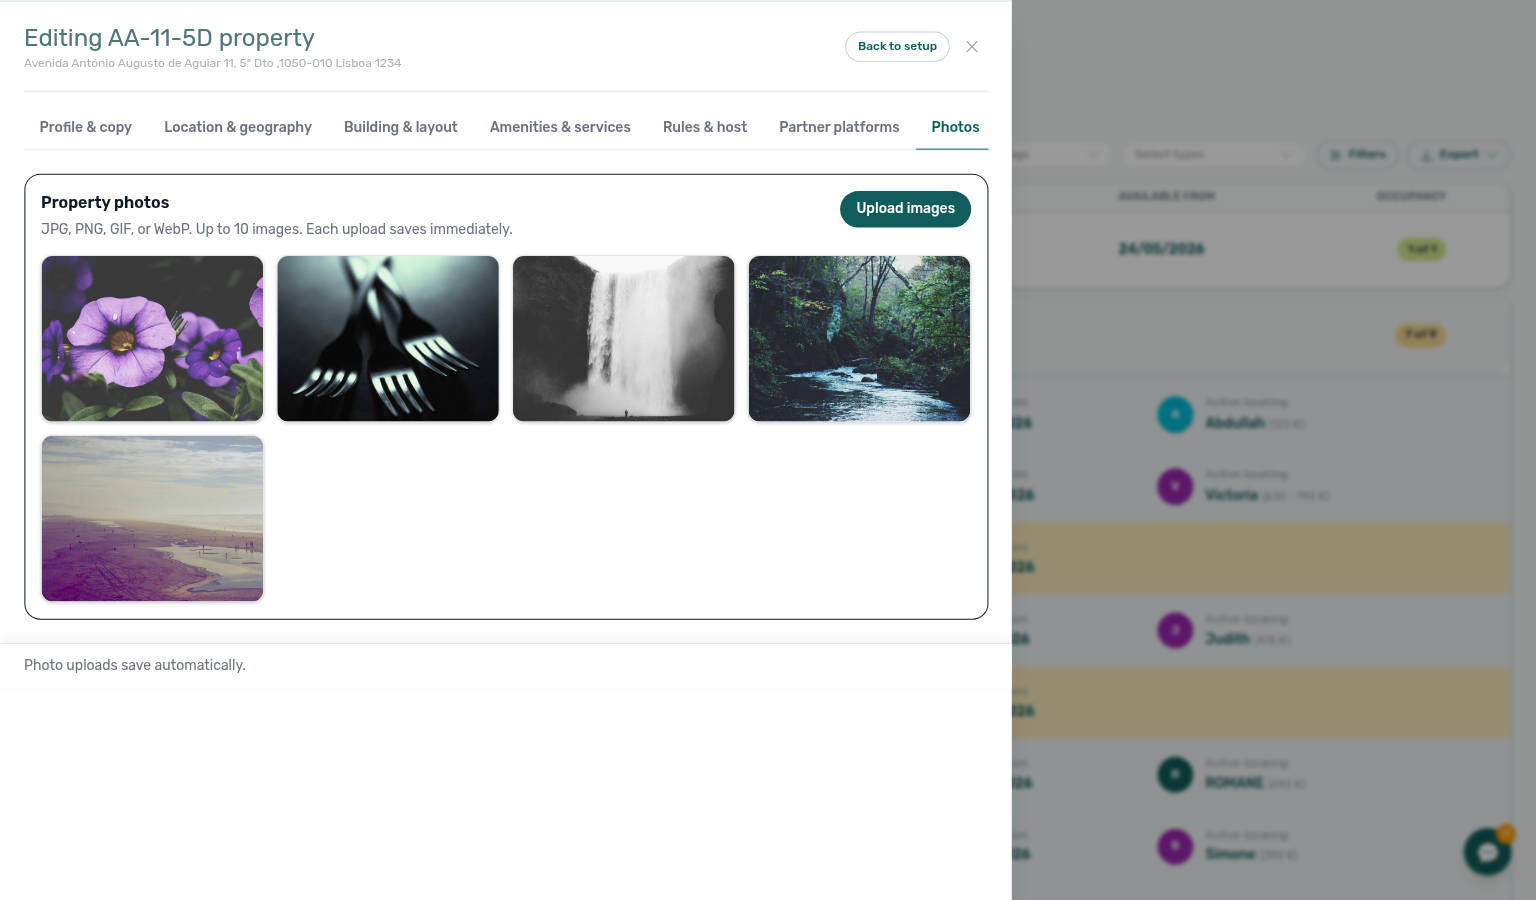The width and height of the screenshot is (1536, 900).
Task: Switch to Location & geography tab
Action: (x=238, y=127)
